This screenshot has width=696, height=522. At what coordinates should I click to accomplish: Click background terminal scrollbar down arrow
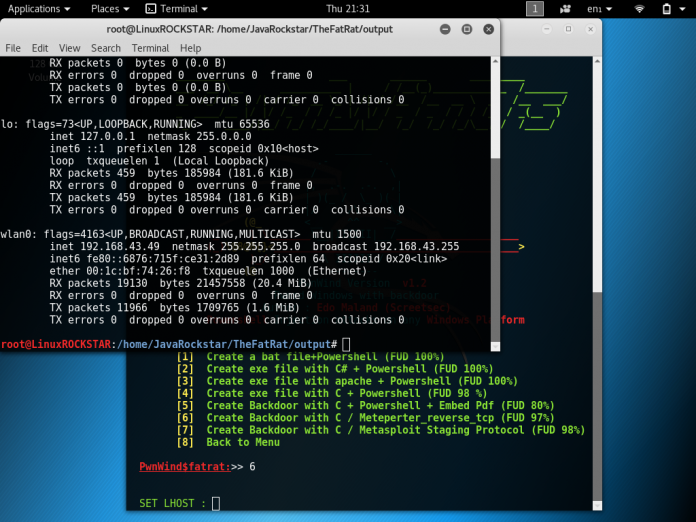coord(597,505)
